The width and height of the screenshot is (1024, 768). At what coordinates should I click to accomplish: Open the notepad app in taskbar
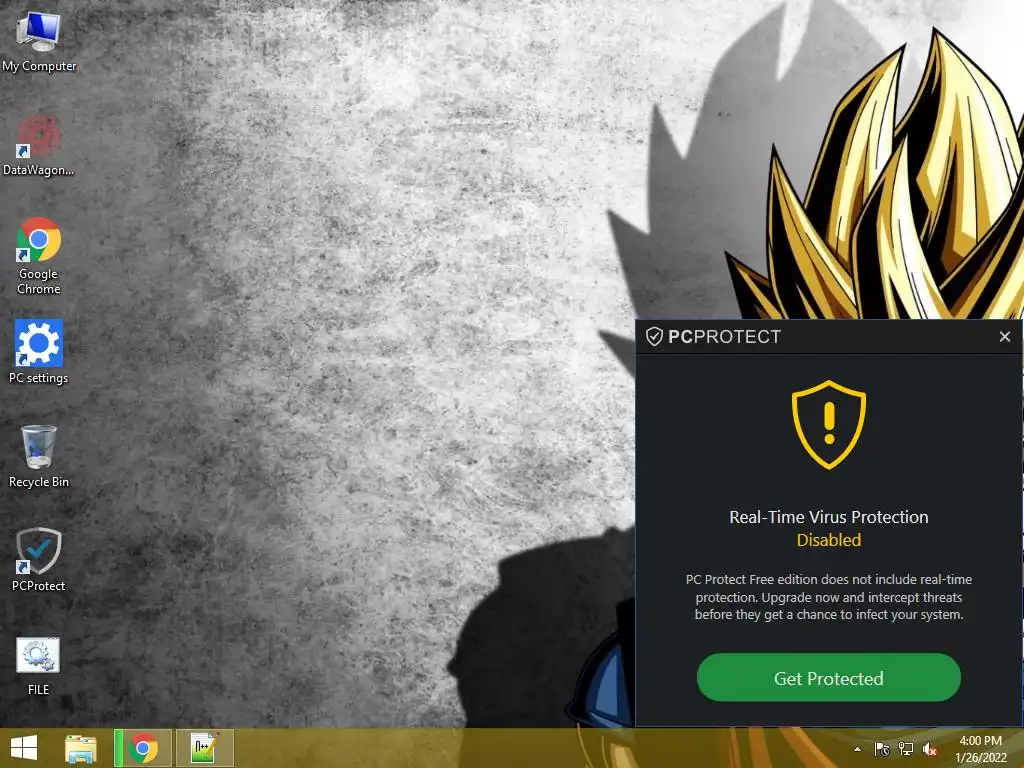(204, 748)
